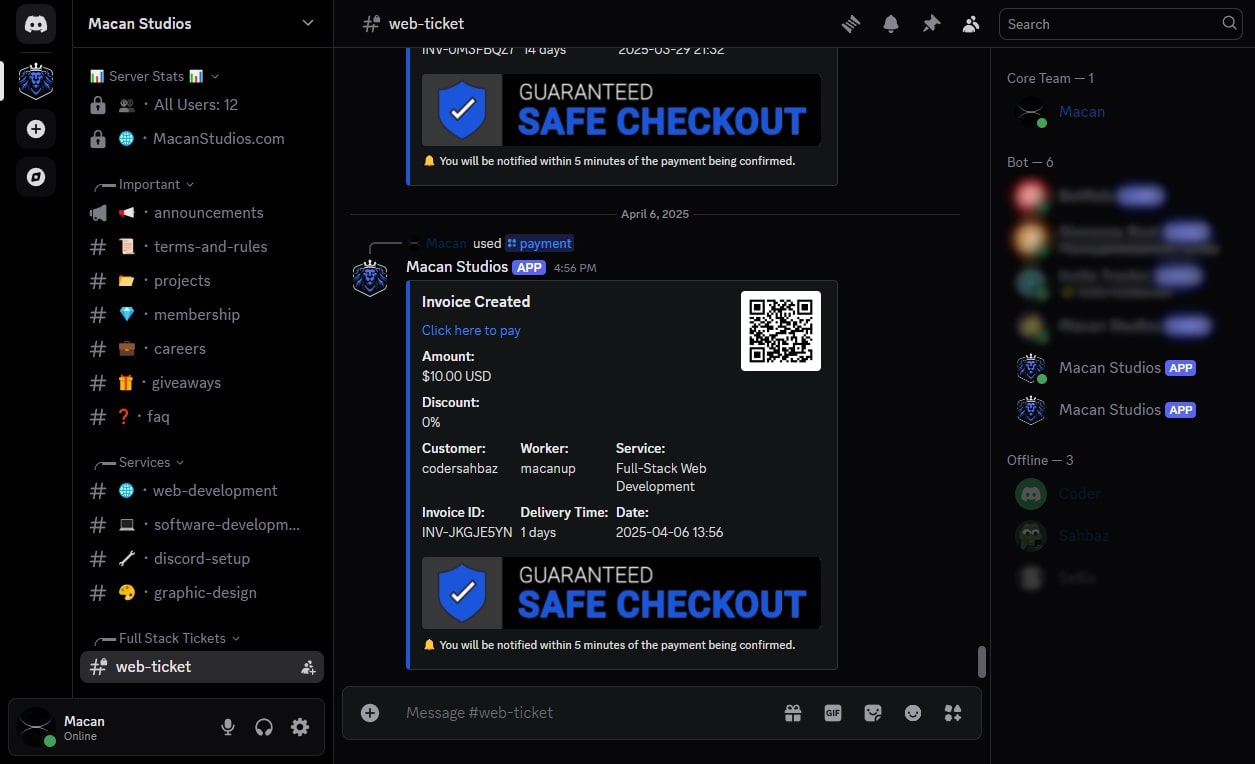The height and width of the screenshot is (764, 1255).
Task: Click the Macan Studios bot avatar in chat
Action: tap(370, 277)
